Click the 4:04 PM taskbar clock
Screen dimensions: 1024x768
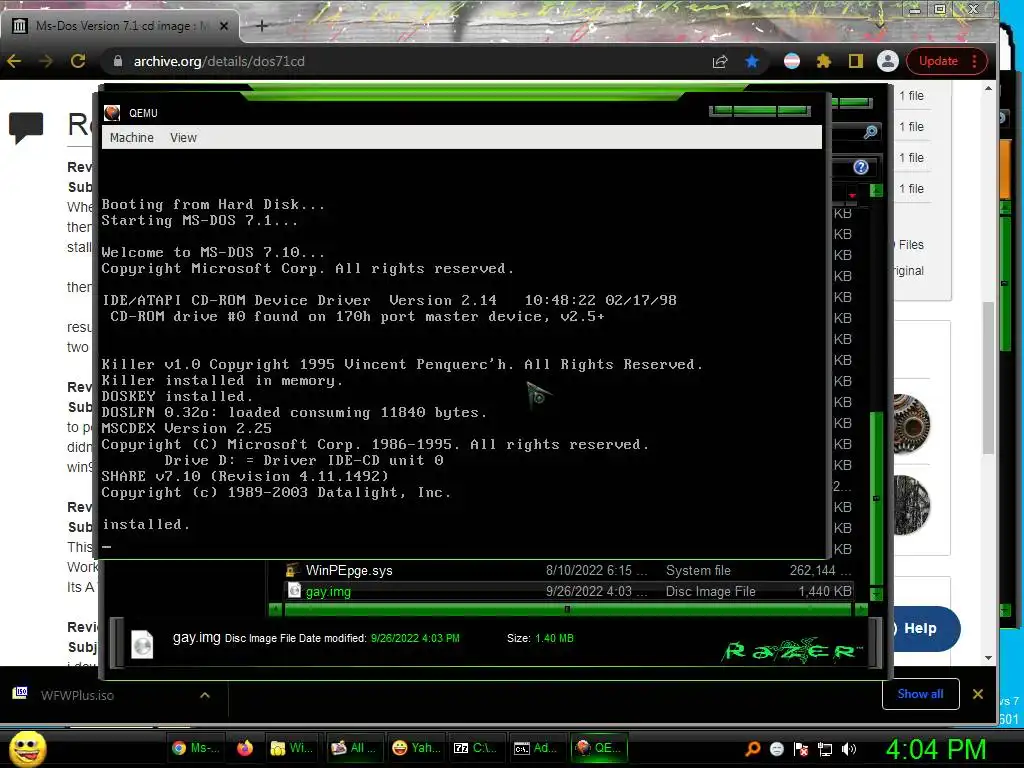935,750
